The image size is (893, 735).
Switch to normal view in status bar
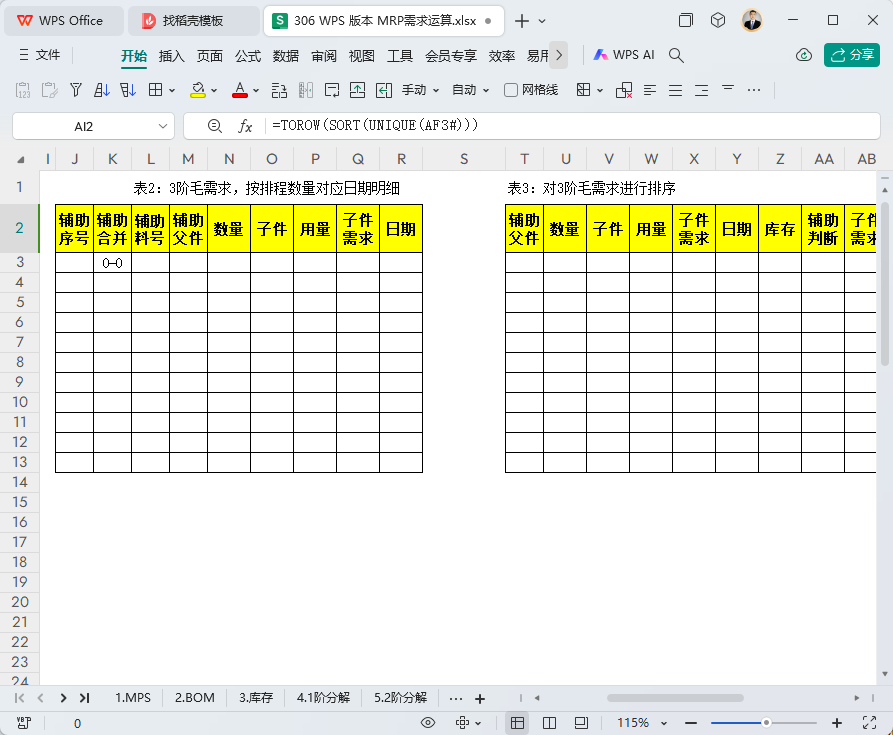pyautogui.click(x=517, y=723)
